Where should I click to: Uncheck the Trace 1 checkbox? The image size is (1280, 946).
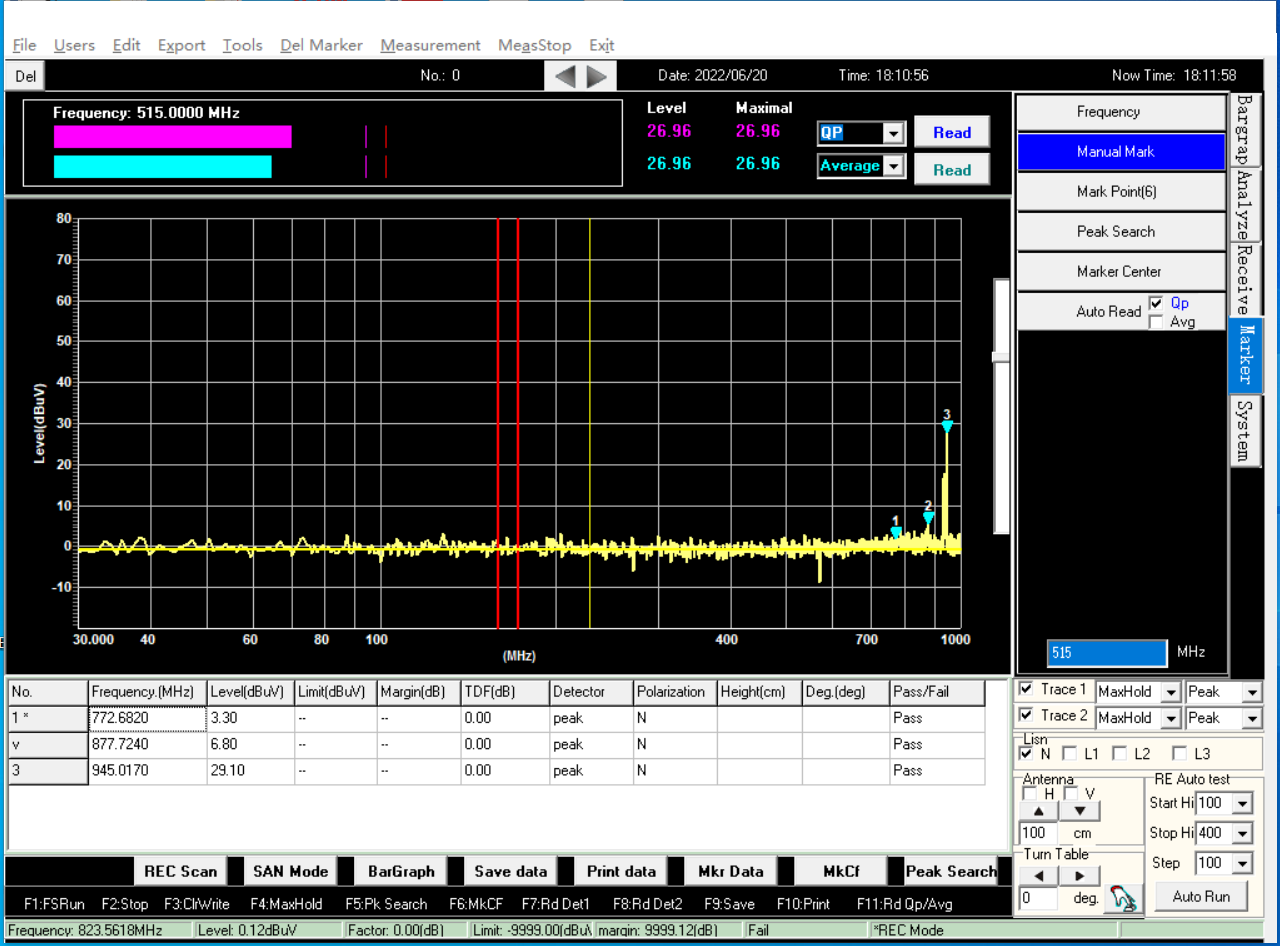[1026, 689]
